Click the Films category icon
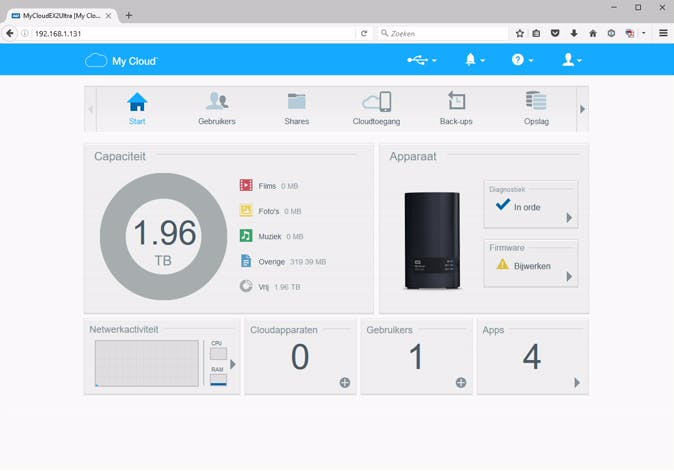The width and height of the screenshot is (674, 471). (x=246, y=185)
